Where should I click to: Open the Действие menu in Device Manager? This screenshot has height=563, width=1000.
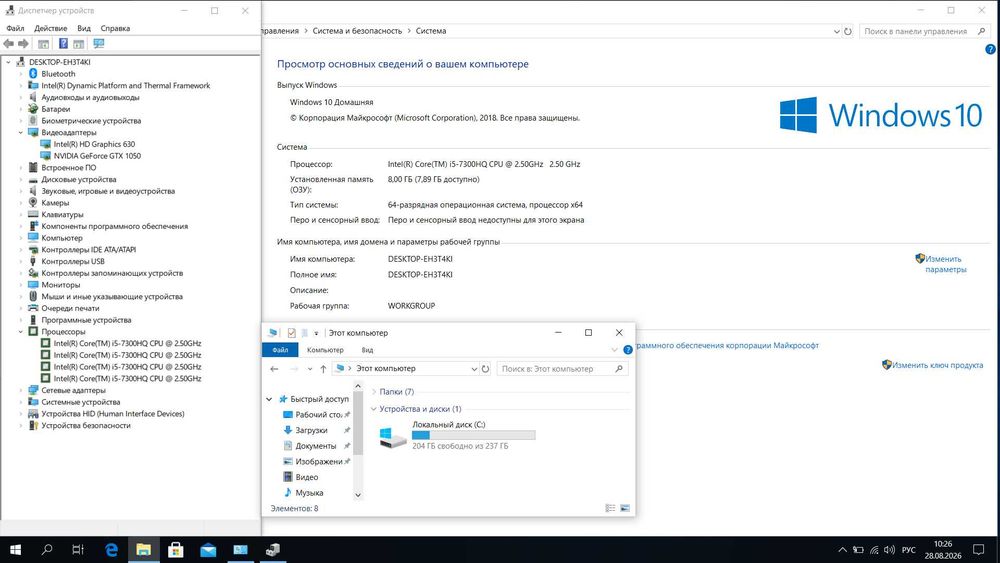(50, 28)
